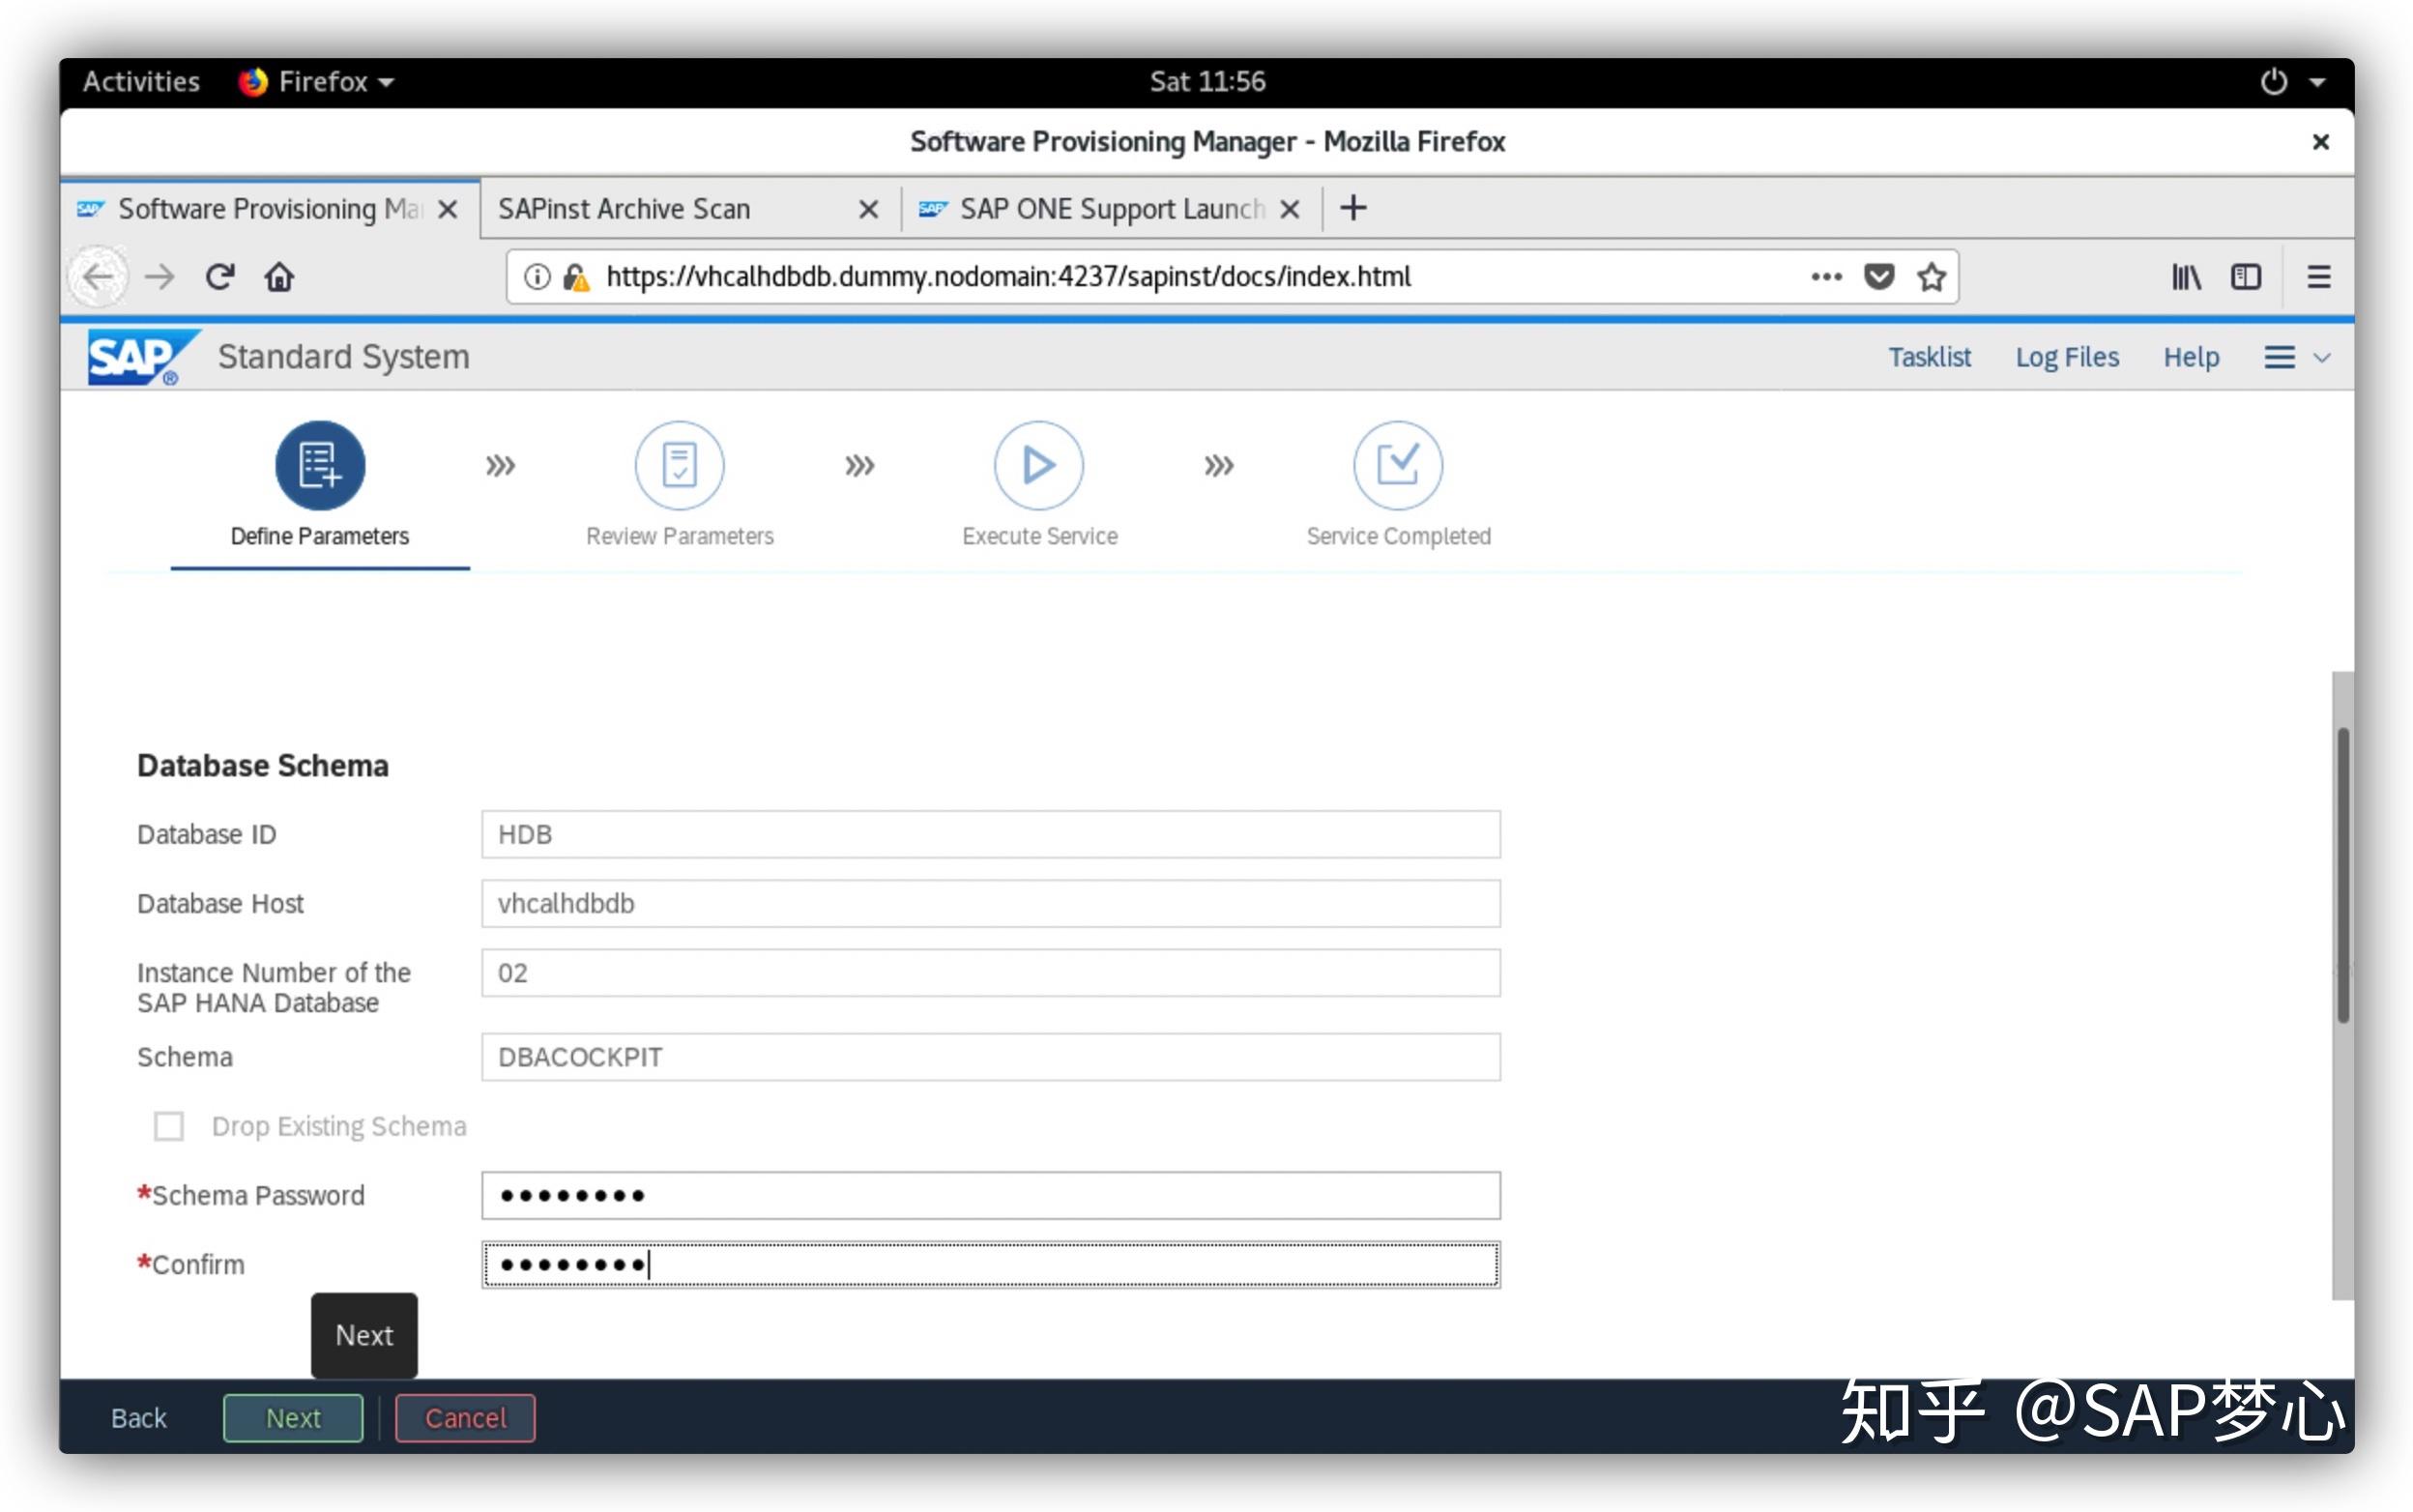The width and height of the screenshot is (2413, 1512).
Task: Click the Help icon in header
Action: [2190, 357]
